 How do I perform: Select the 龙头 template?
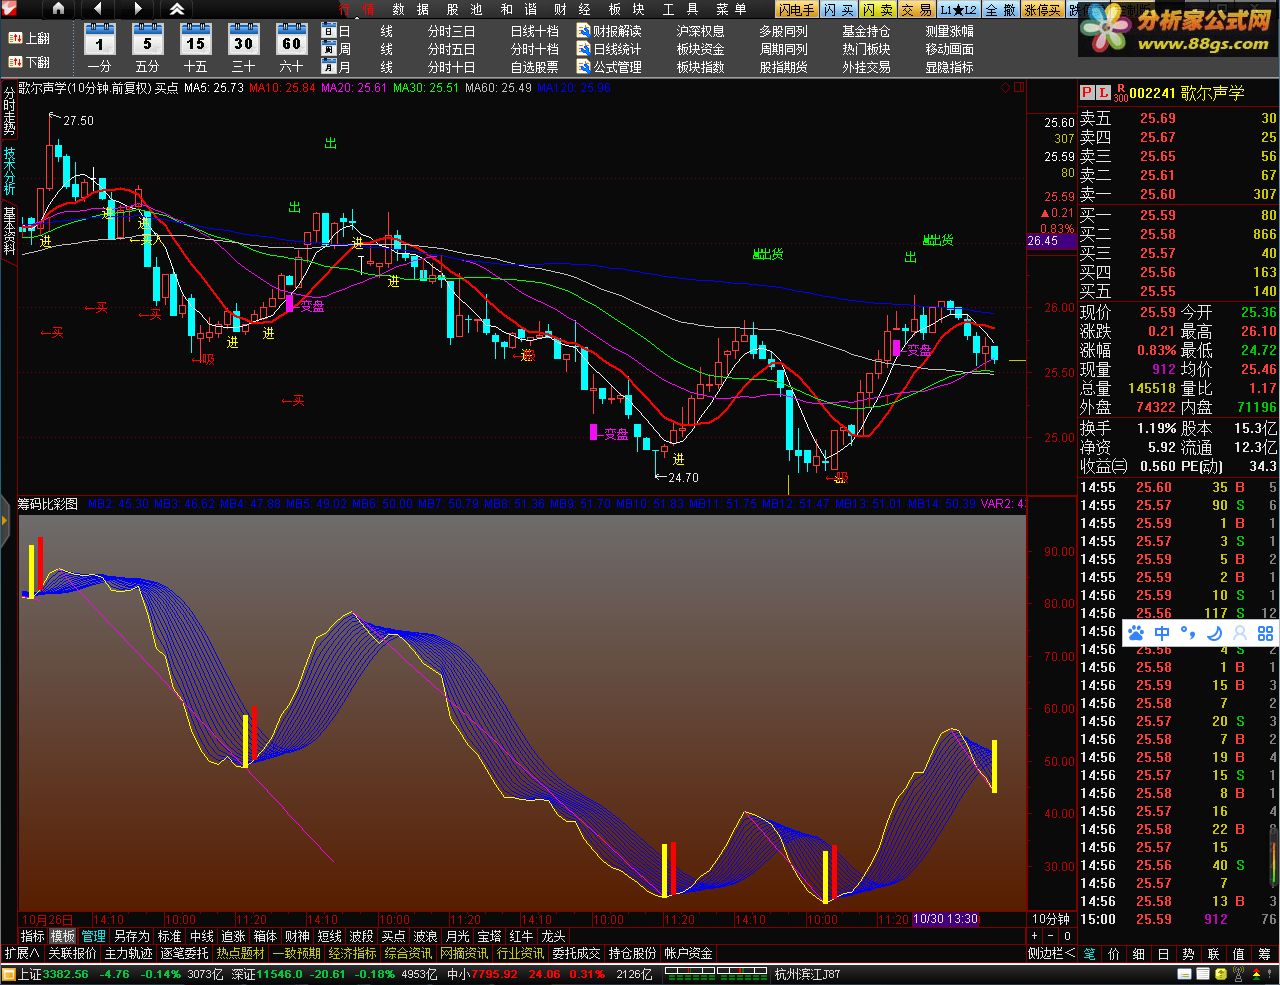coord(553,936)
